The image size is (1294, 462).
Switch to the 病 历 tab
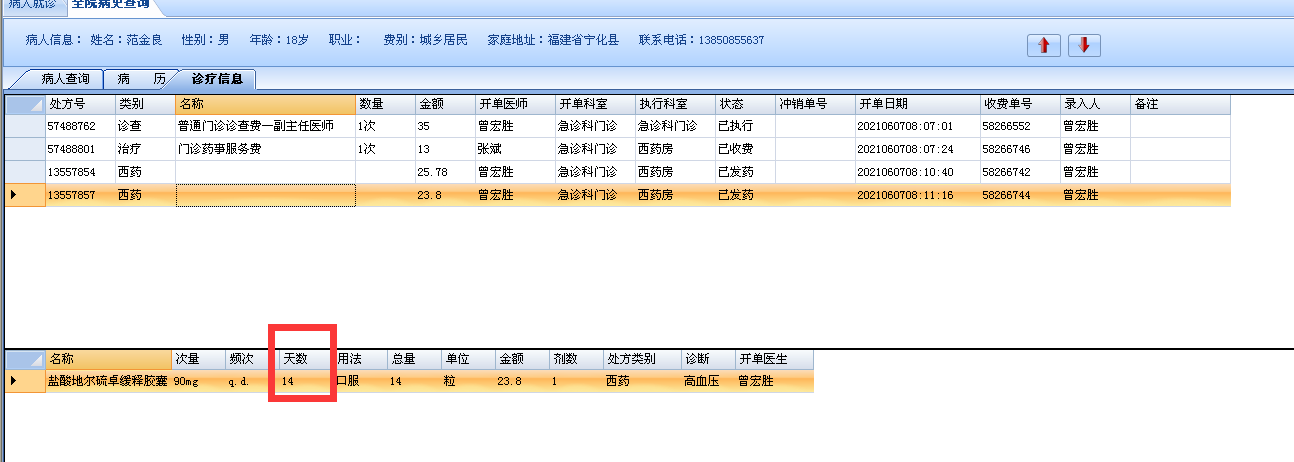[141, 78]
